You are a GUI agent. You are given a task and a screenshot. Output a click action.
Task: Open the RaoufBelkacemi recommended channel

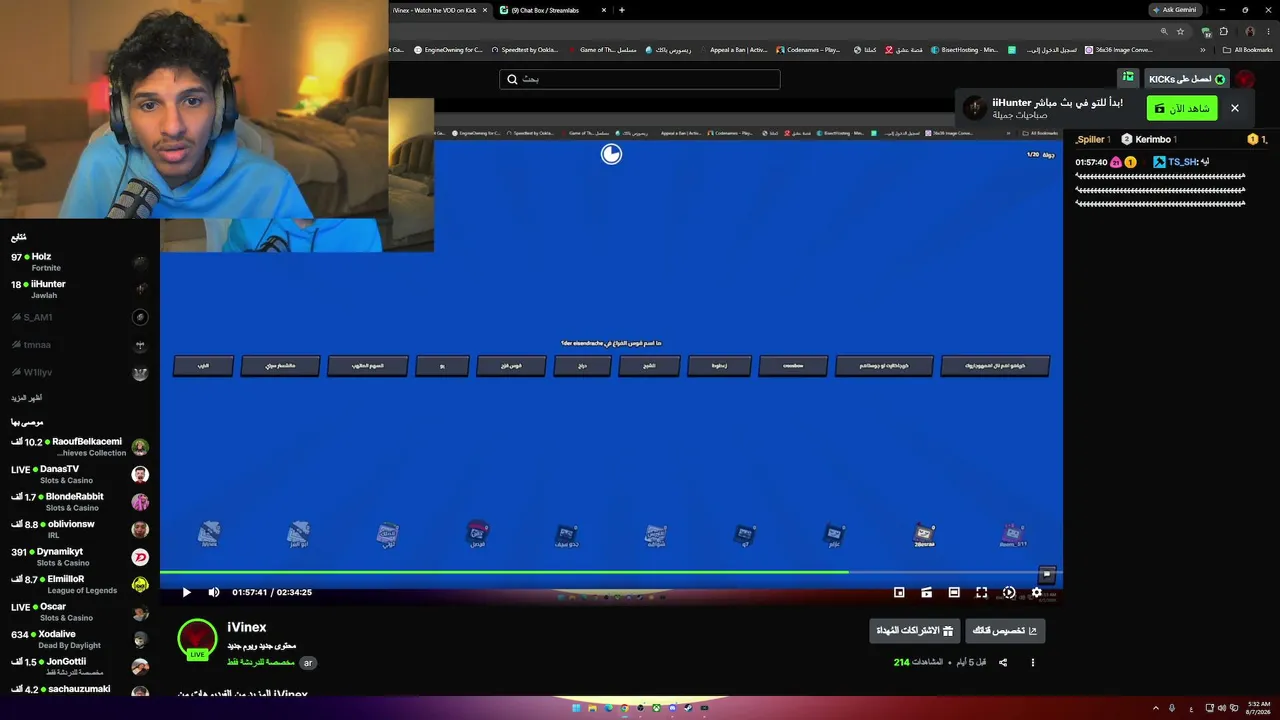80,447
